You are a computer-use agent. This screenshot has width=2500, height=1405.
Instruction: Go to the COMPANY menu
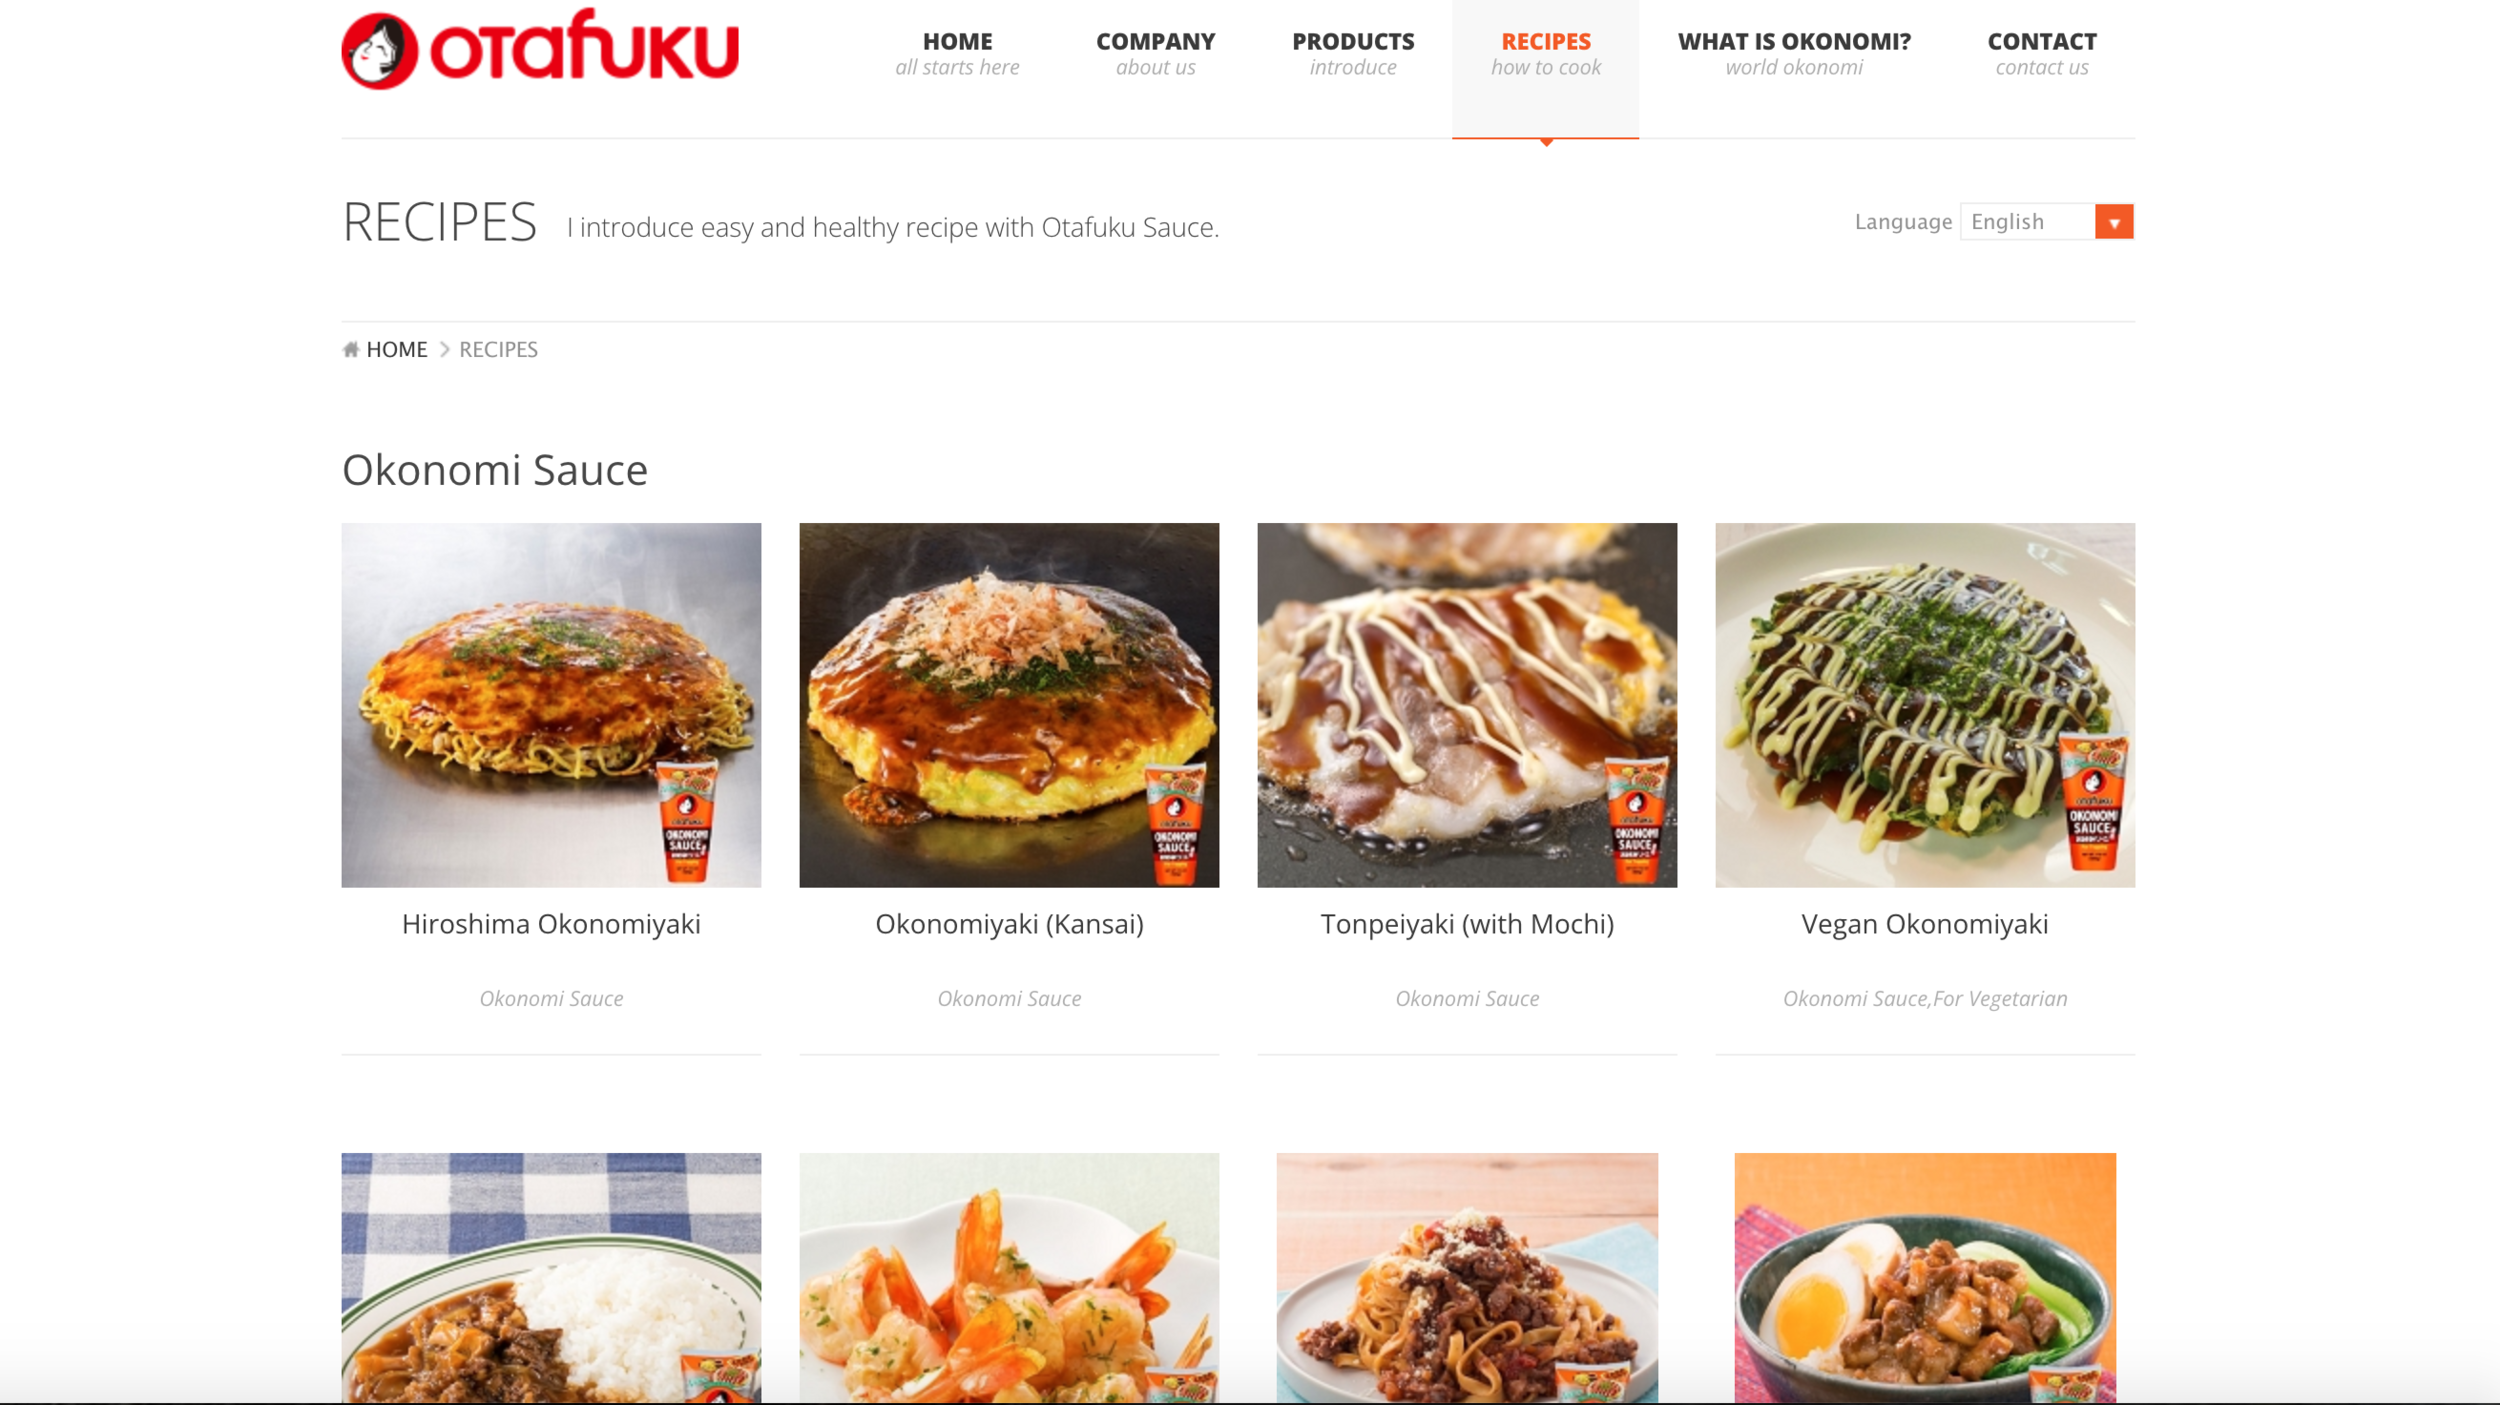[x=1155, y=54]
